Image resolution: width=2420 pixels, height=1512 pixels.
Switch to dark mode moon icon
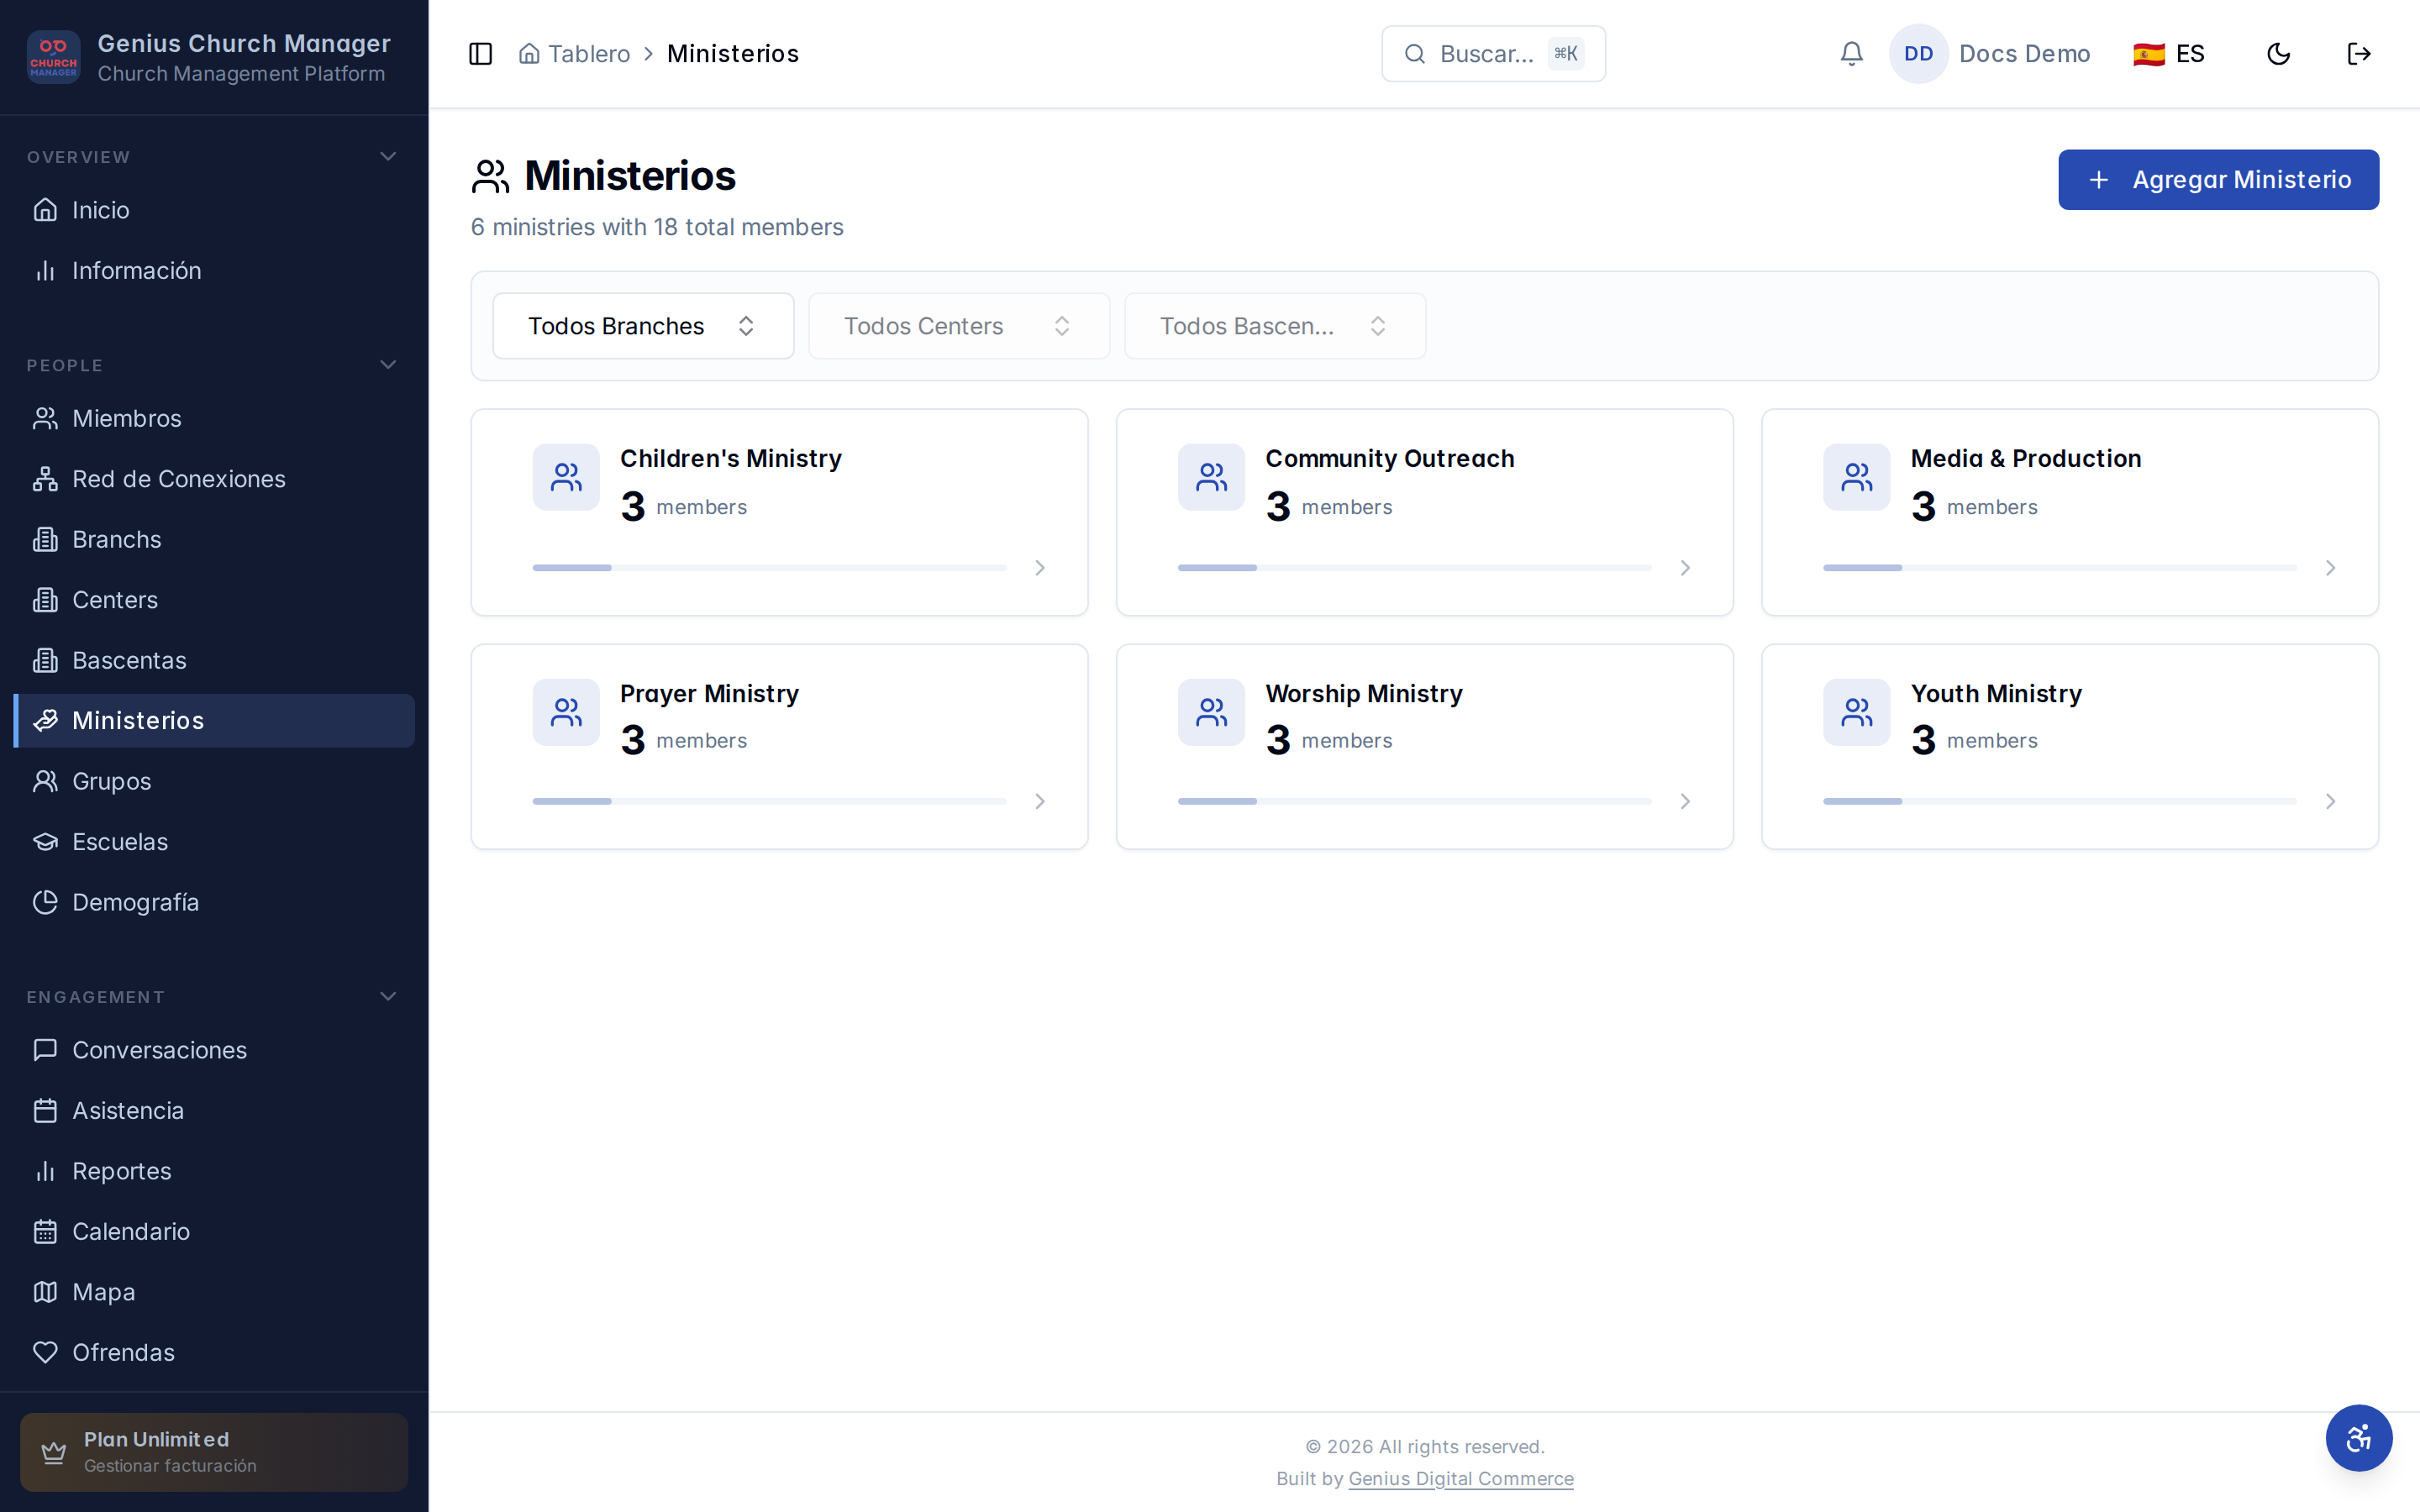point(2278,54)
